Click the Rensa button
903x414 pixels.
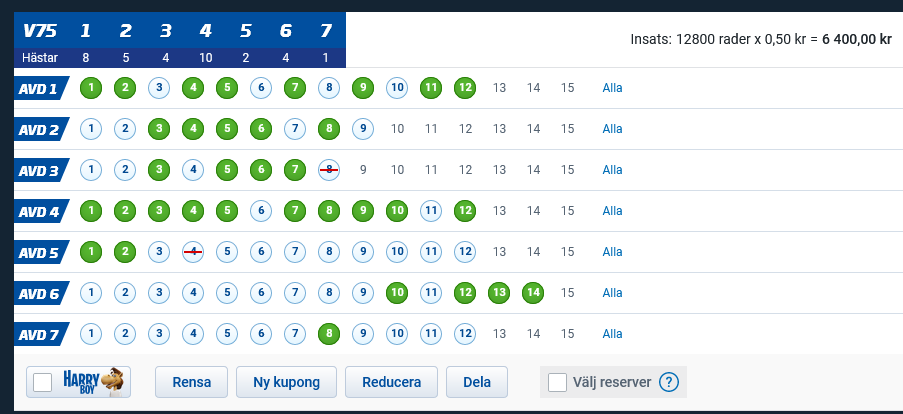coord(192,382)
